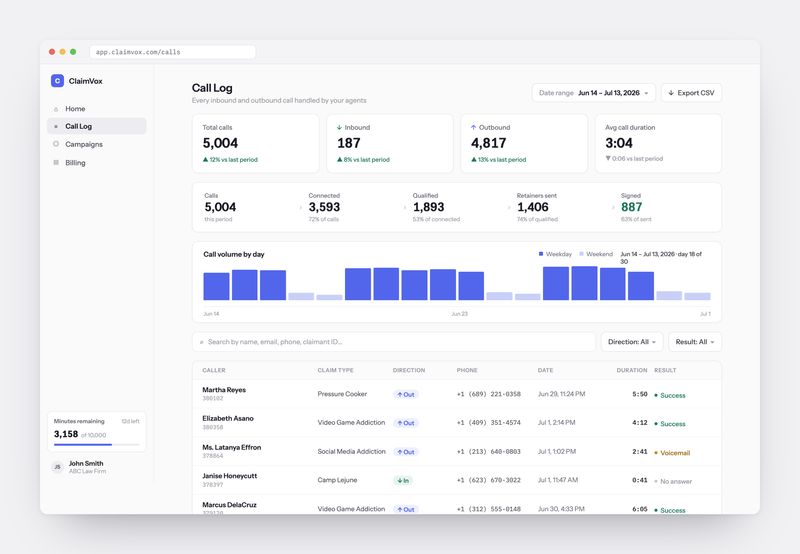Image resolution: width=800 pixels, height=554 pixels.
Task: Click phone +1 (409) 351-4574
Action: (x=489, y=423)
